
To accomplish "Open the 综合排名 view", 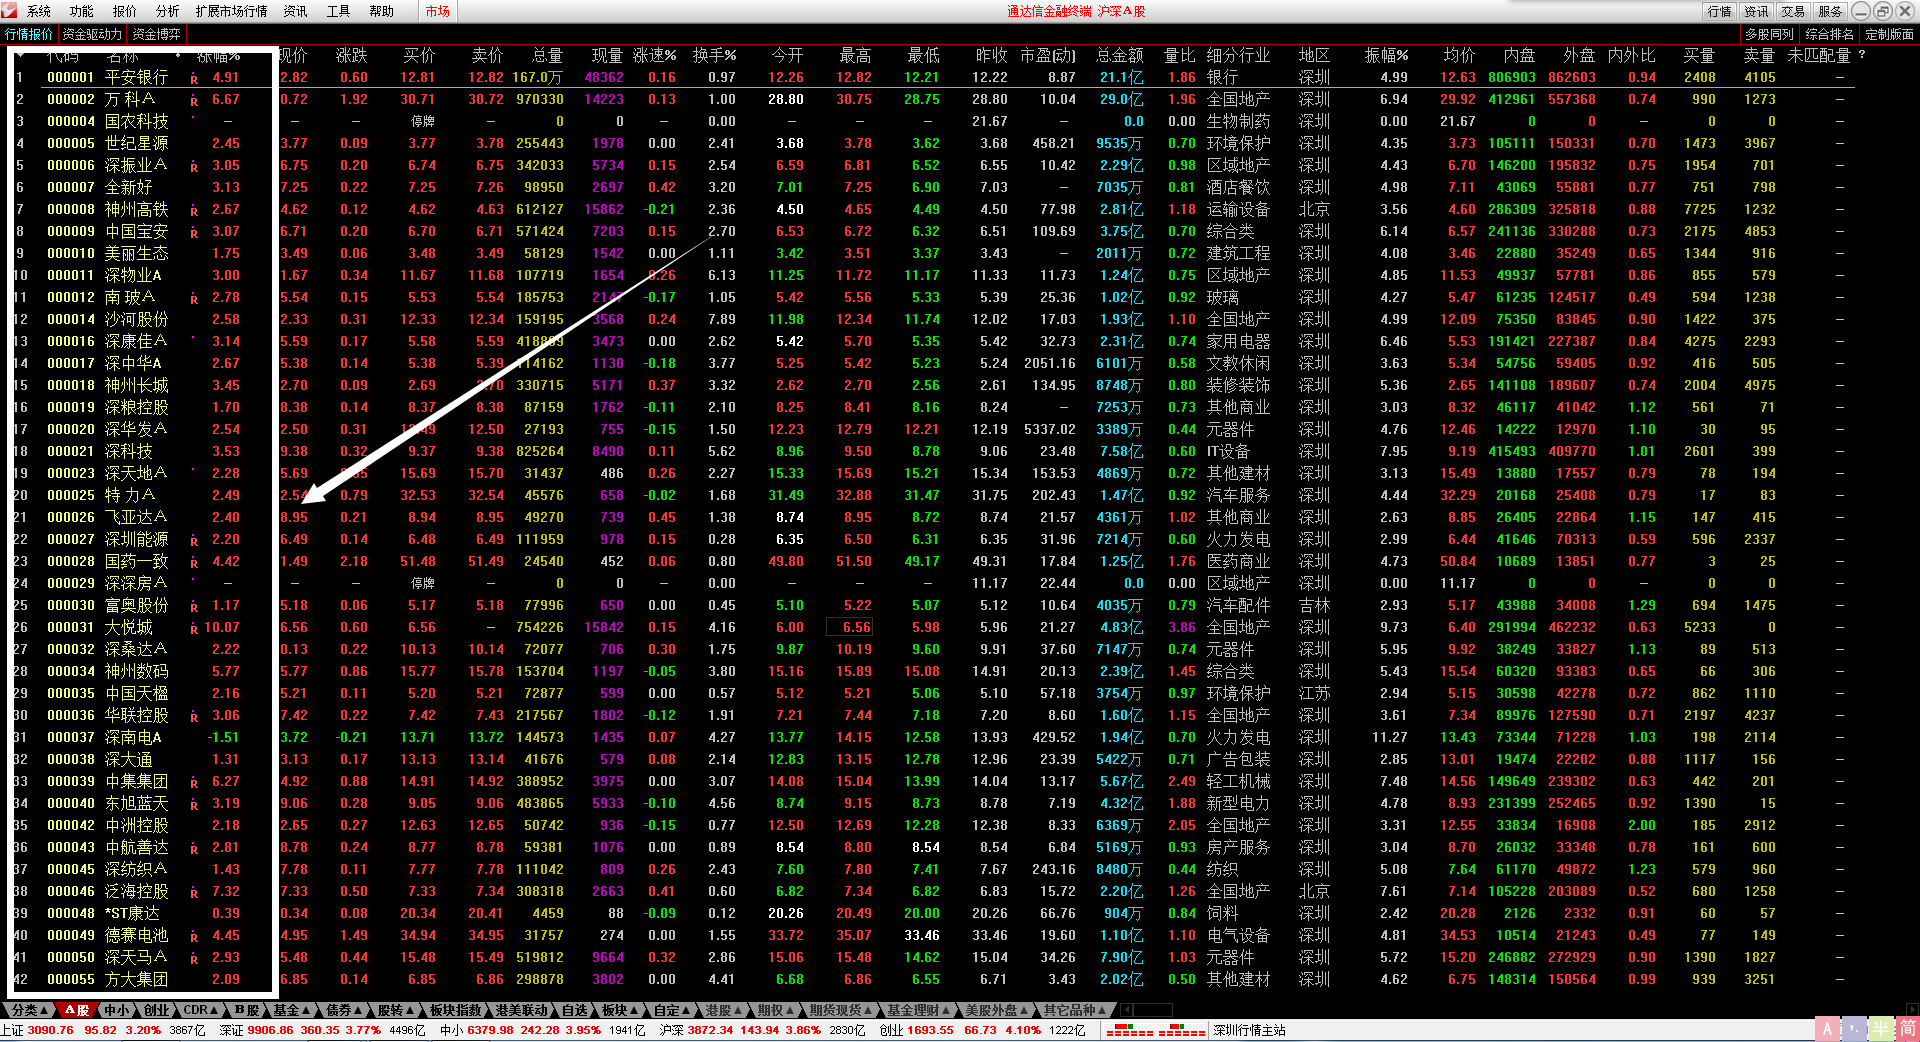I will 1830,34.
